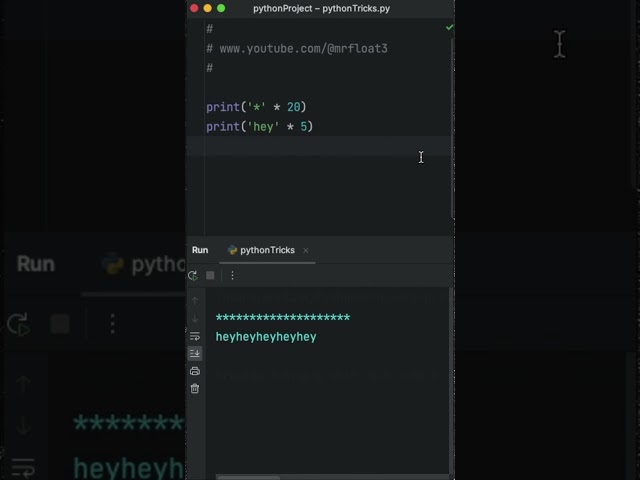The height and width of the screenshot is (480, 640).
Task: Click the print('hey' * 5) code line
Action: (259, 127)
